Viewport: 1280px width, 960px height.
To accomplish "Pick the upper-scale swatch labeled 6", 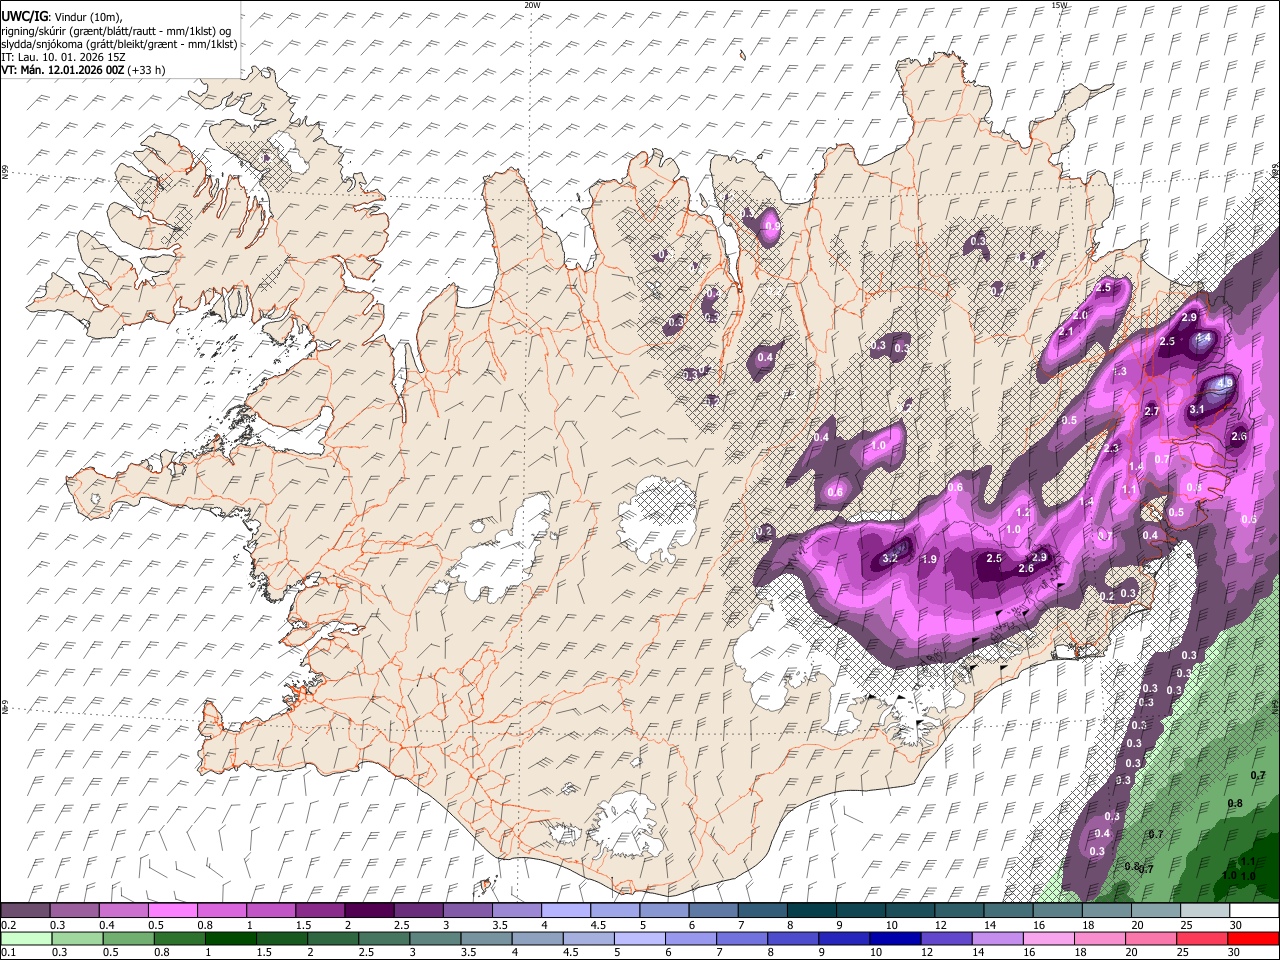I will coord(714,910).
